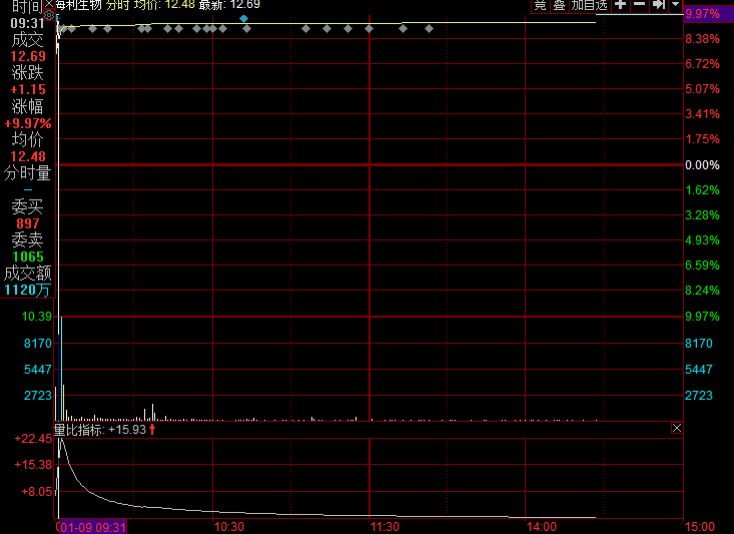
Task: Close the info panel with top-left X
Action: pyautogui.click(x=49, y=4)
